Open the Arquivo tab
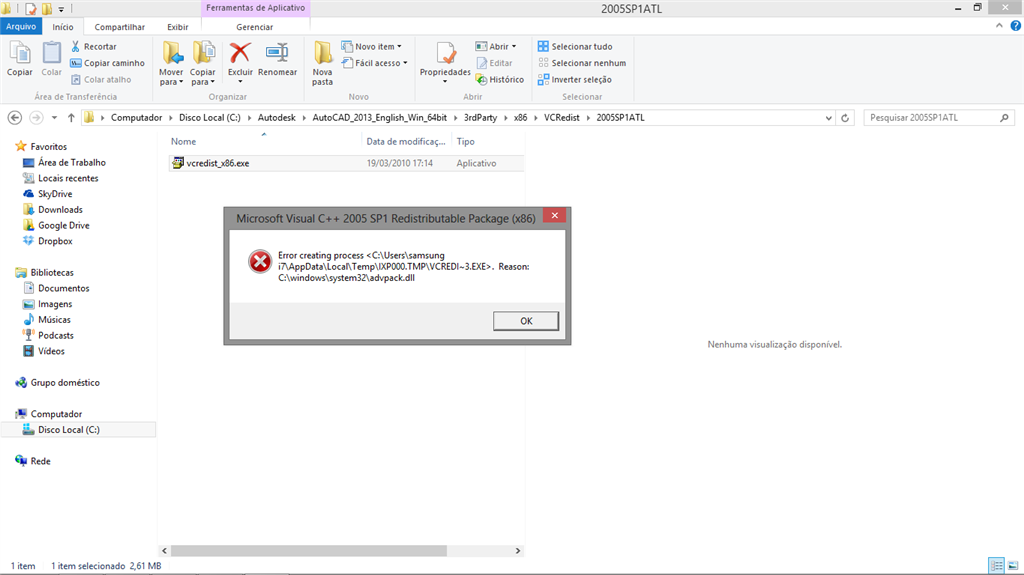Viewport: 1024px width, 575px height. click(x=22, y=26)
